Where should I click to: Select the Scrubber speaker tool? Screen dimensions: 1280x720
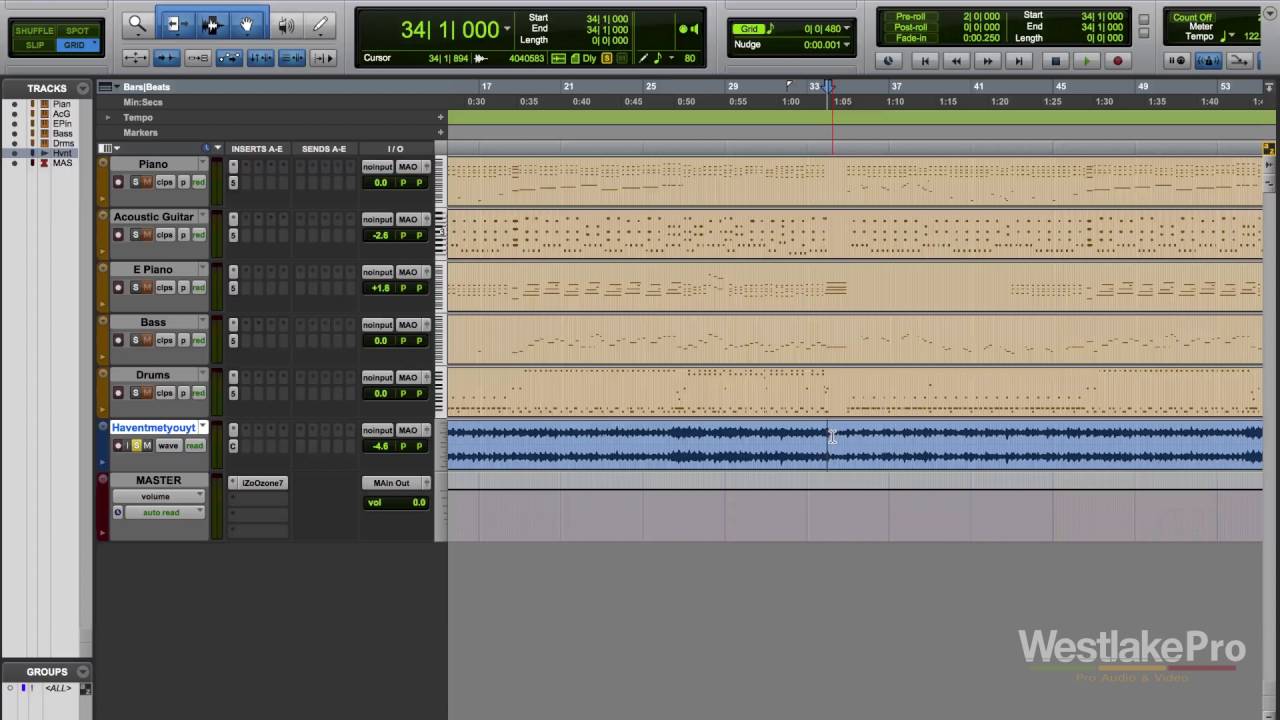coord(286,25)
